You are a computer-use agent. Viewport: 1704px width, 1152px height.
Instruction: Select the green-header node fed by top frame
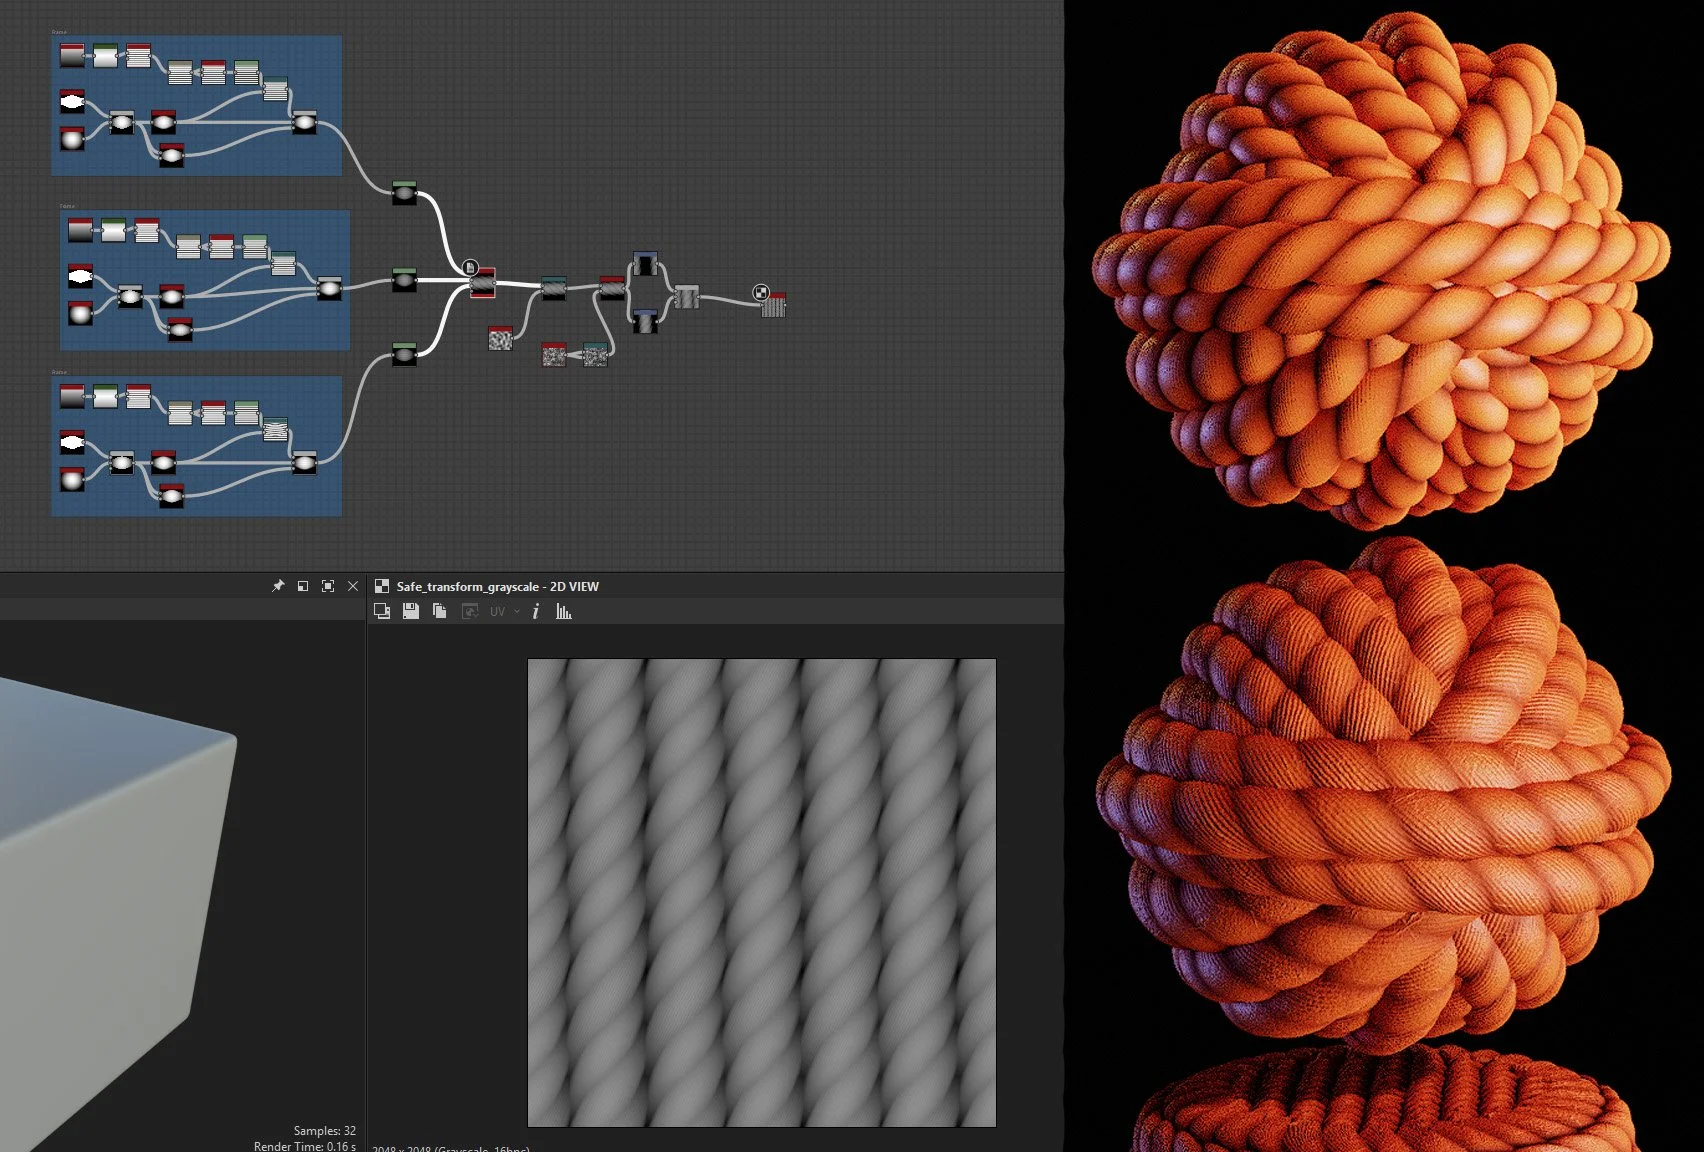pos(404,193)
